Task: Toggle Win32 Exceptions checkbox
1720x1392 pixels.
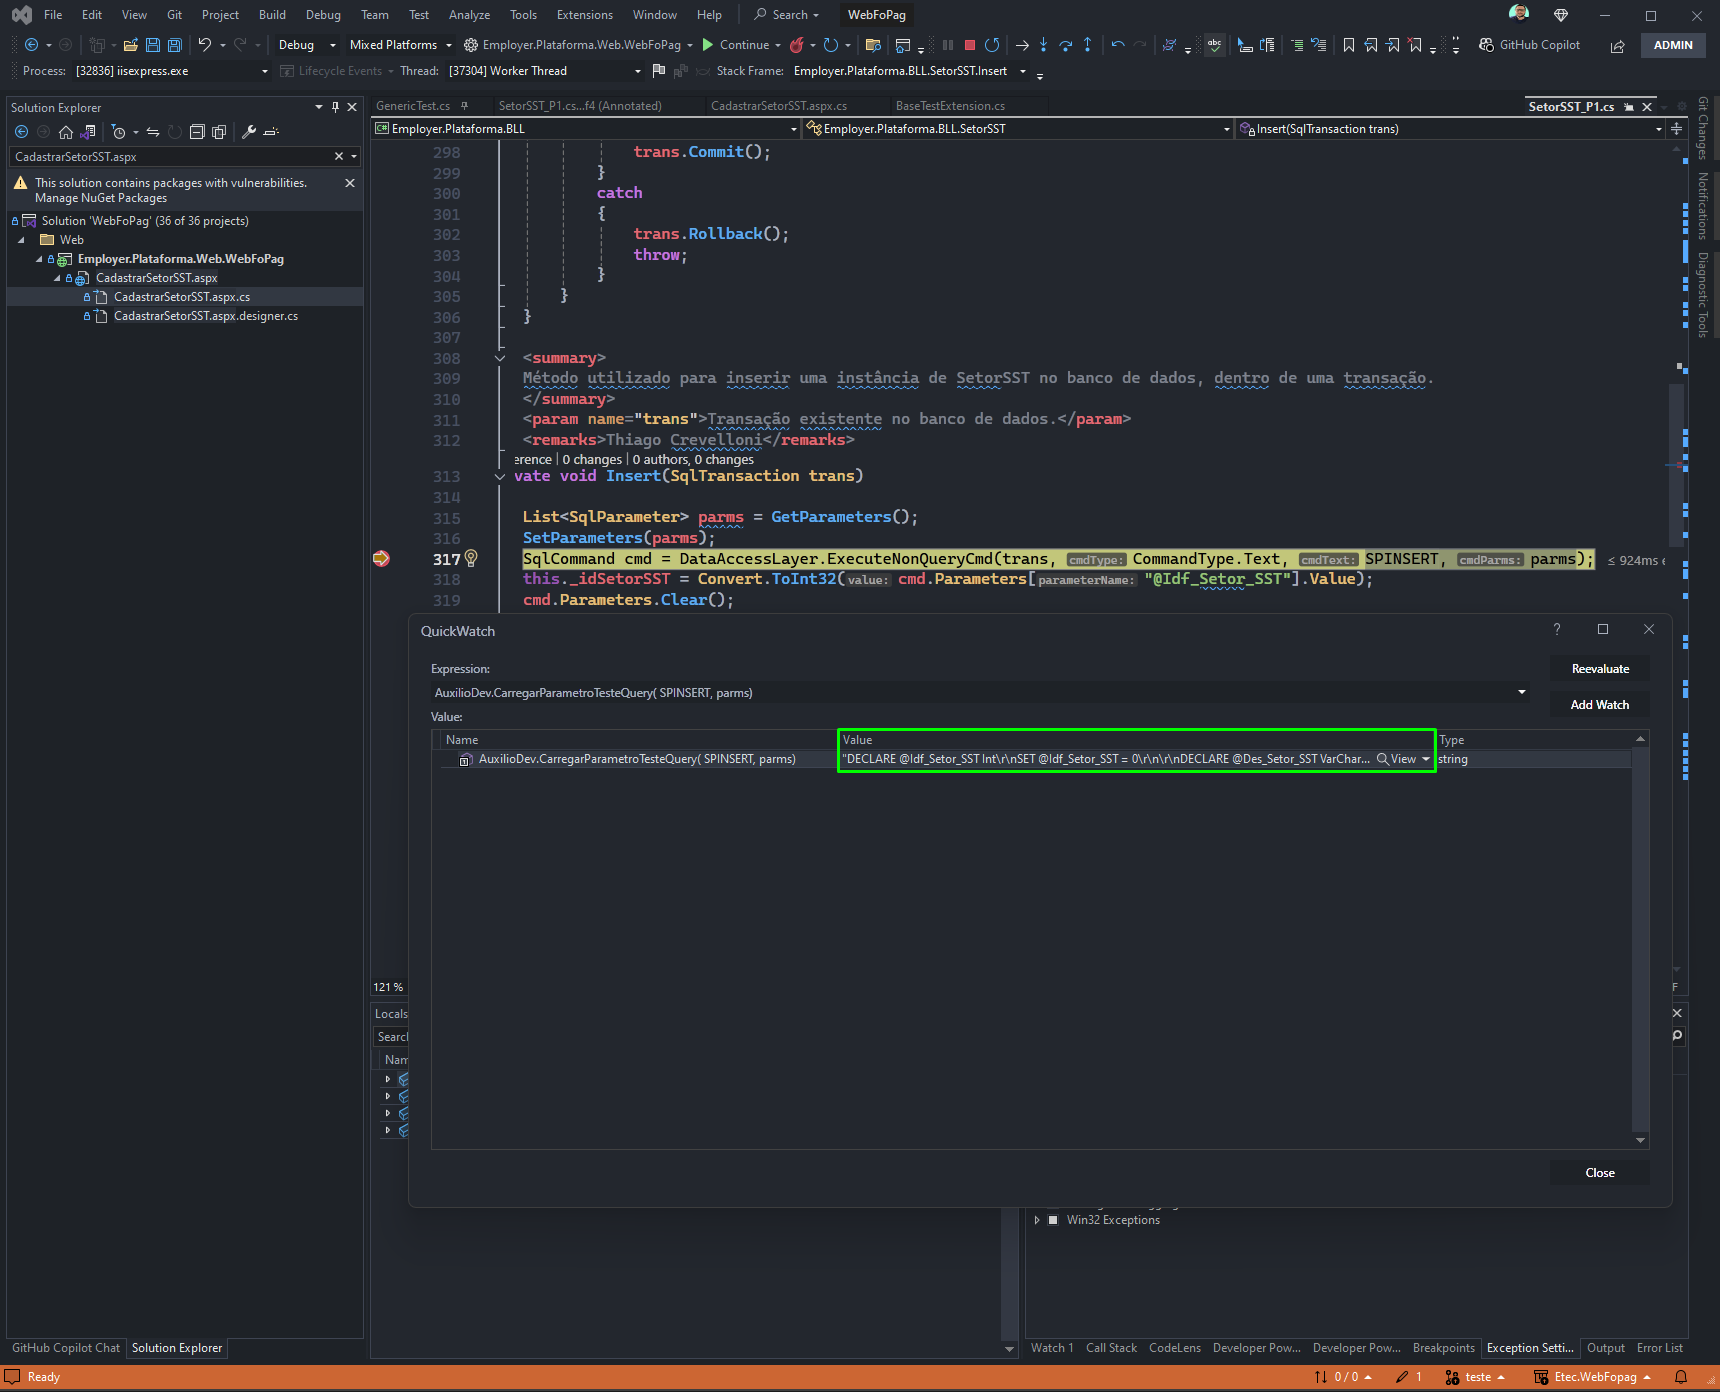Action: pos(1053,1220)
